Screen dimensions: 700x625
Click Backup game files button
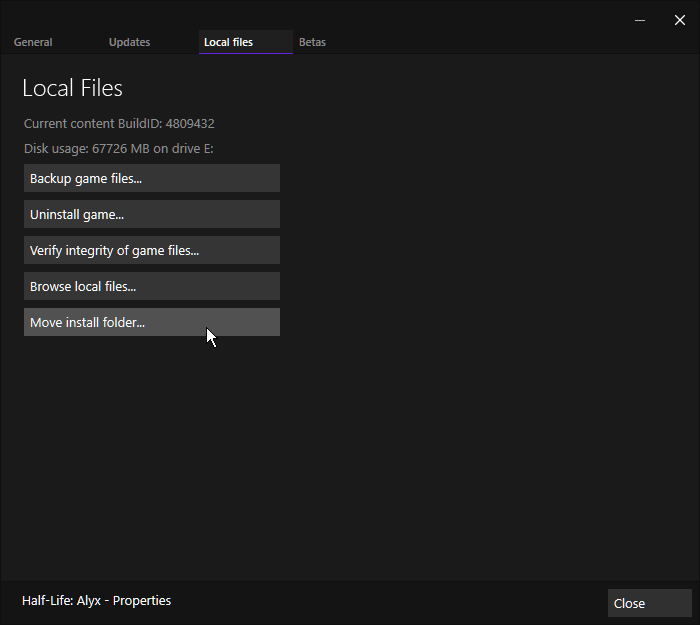point(152,178)
